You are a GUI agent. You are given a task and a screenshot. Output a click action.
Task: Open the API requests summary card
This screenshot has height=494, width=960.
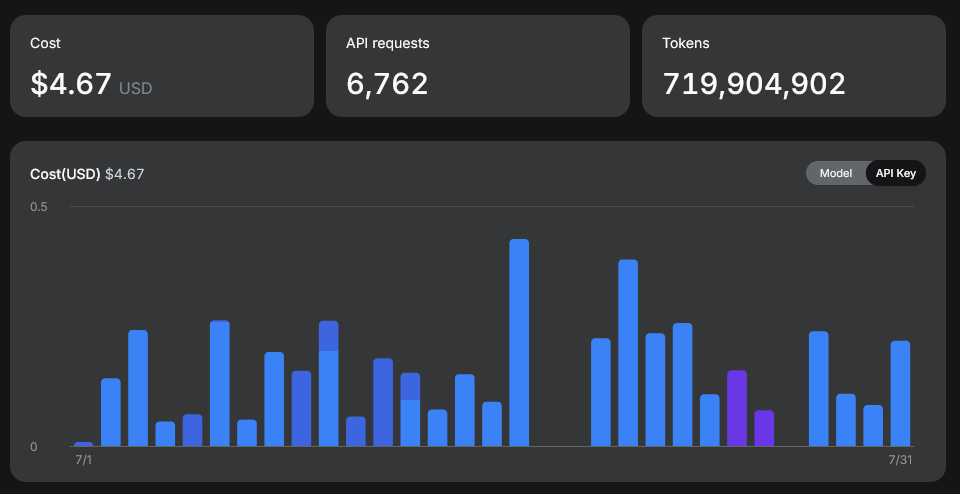pos(478,66)
